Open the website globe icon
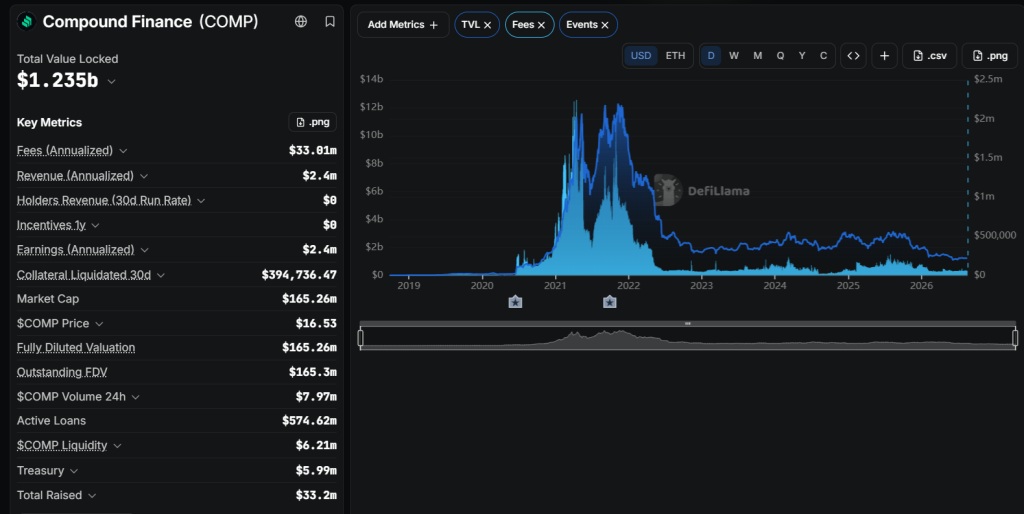The height and width of the screenshot is (514, 1024). click(x=301, y=22)
